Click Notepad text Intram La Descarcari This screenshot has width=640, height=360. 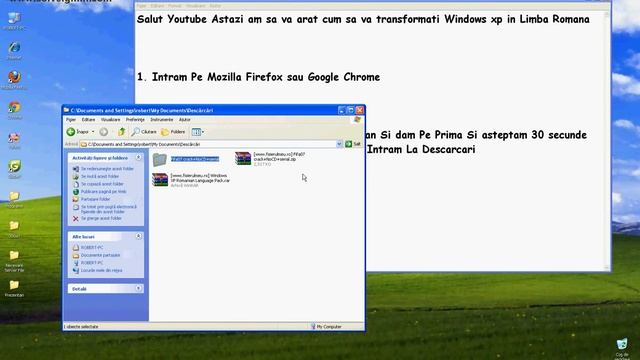[x=421, y=149]
